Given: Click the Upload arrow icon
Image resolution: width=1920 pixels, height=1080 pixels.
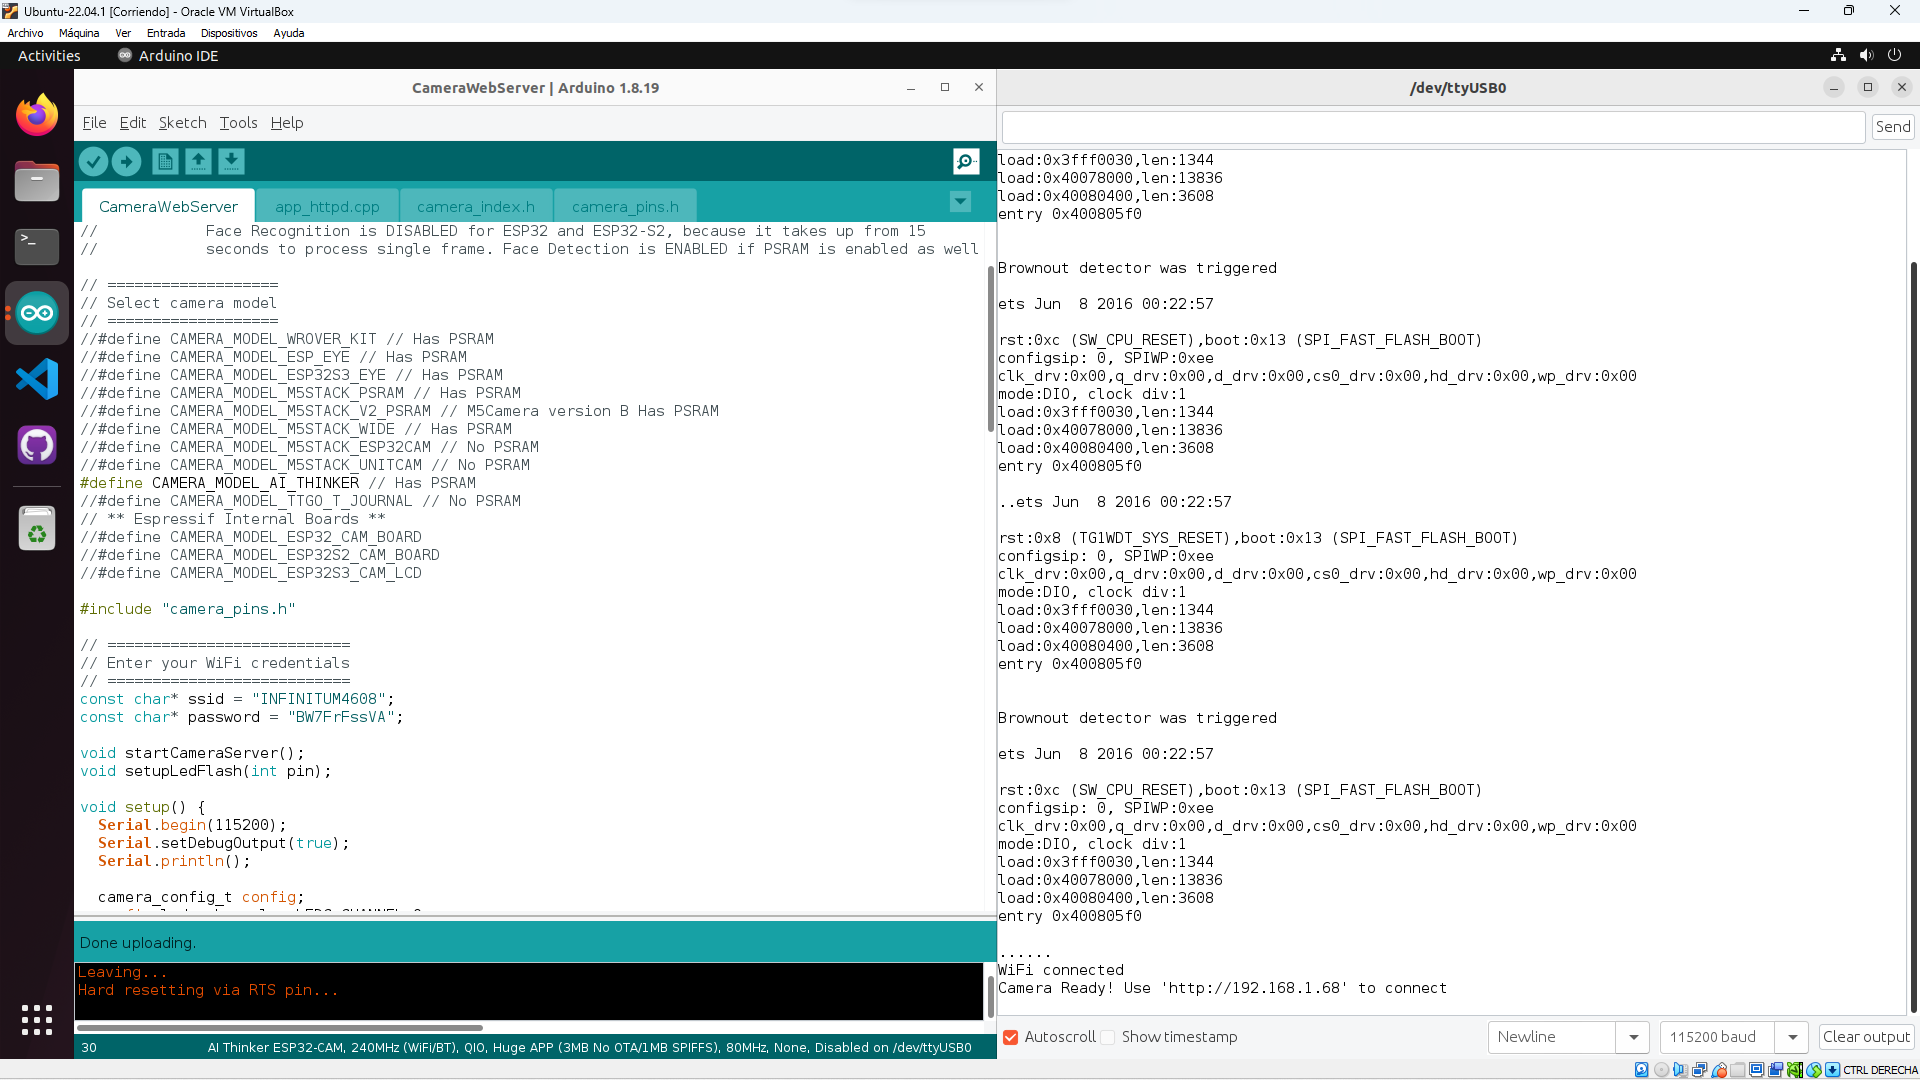Looking at the screenshot, I should coord(126,161).
